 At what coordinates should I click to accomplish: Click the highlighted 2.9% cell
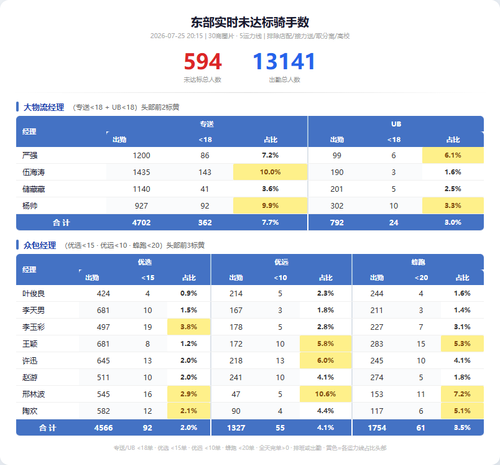click(x=189, y=394)
